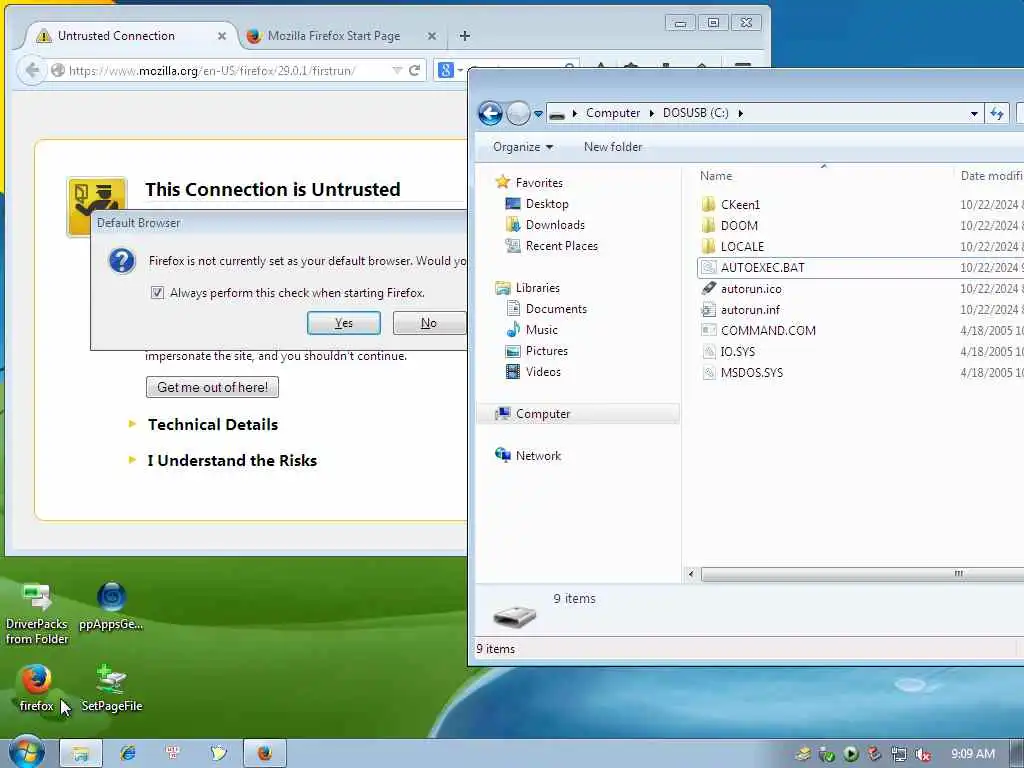Viewport: 1024px width, 768px height.
Task: Open the Music library
Action: [541, 330]
